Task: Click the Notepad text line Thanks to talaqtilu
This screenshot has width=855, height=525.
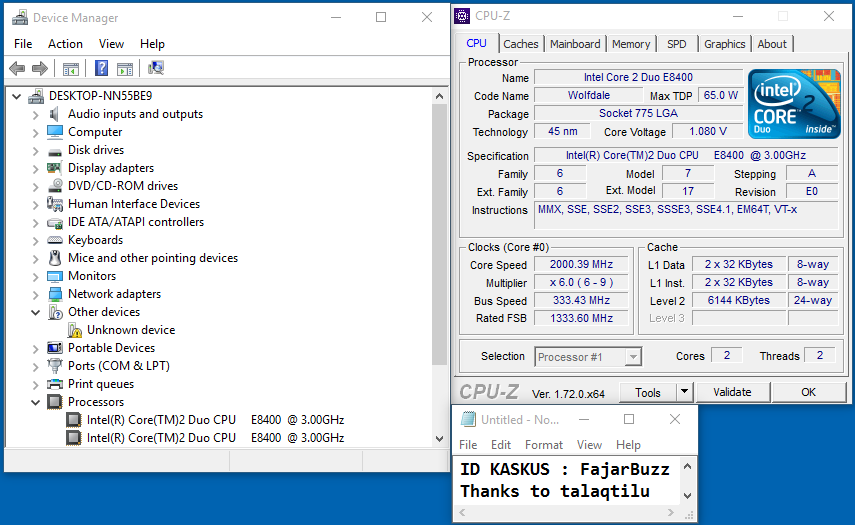Action: [555, 491]
